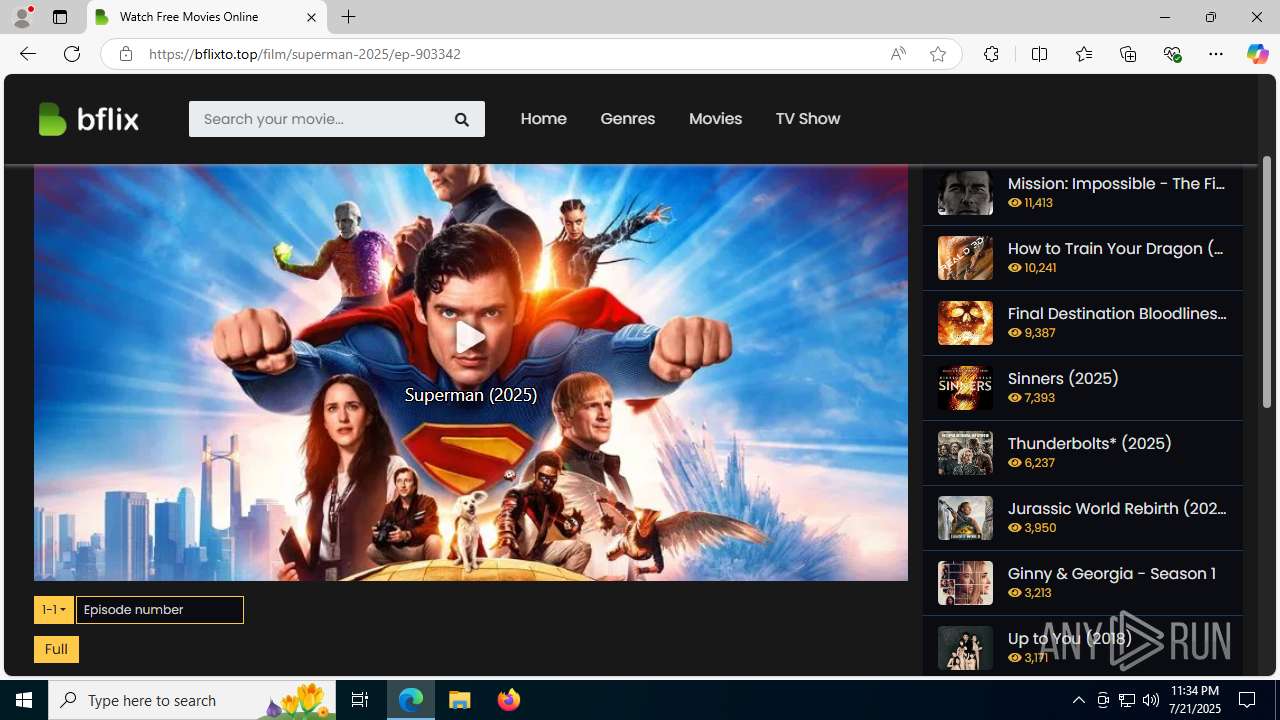This screenshot has width=1280, height=720.
Task: Switch to Watch Free Movies Online tab
Action: pyautogui.click(x=208, y=17)
